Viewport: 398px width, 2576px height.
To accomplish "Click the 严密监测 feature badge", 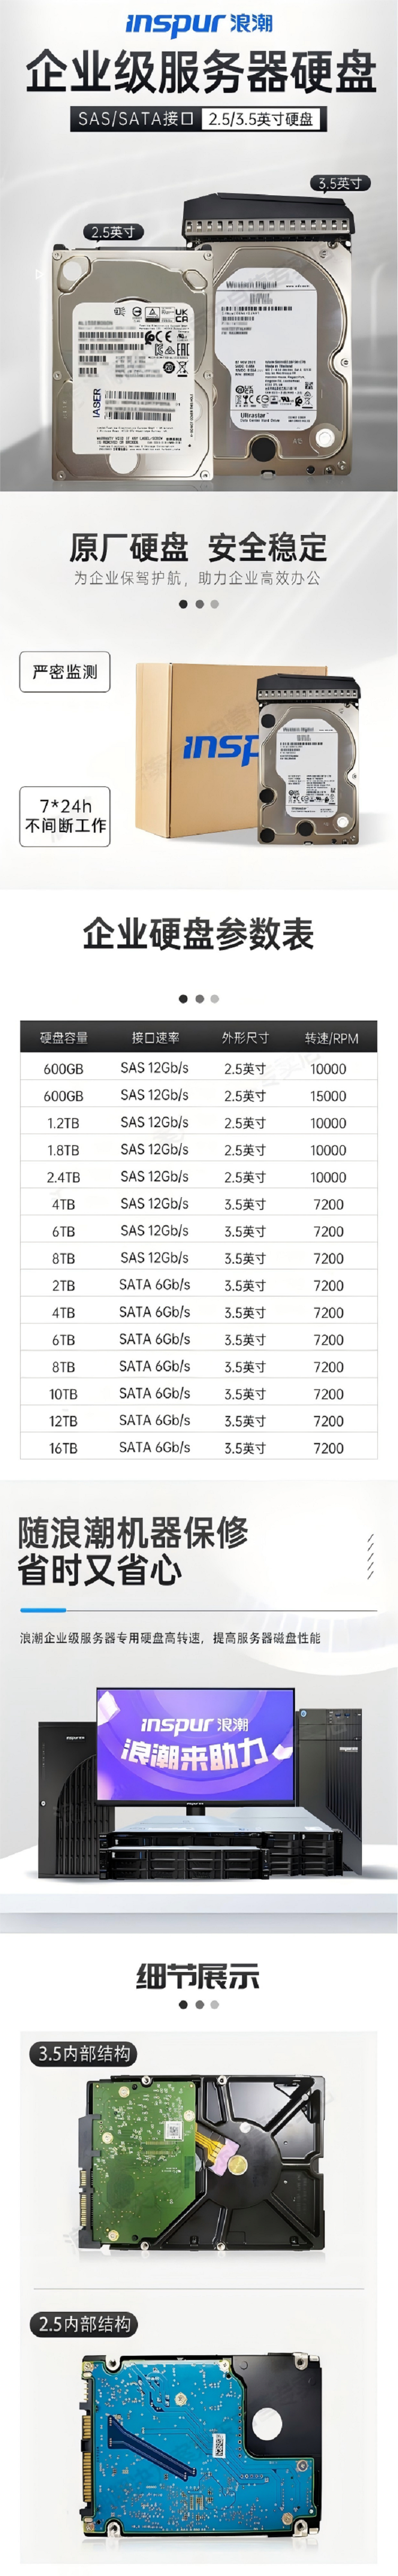I will (65, 672).
